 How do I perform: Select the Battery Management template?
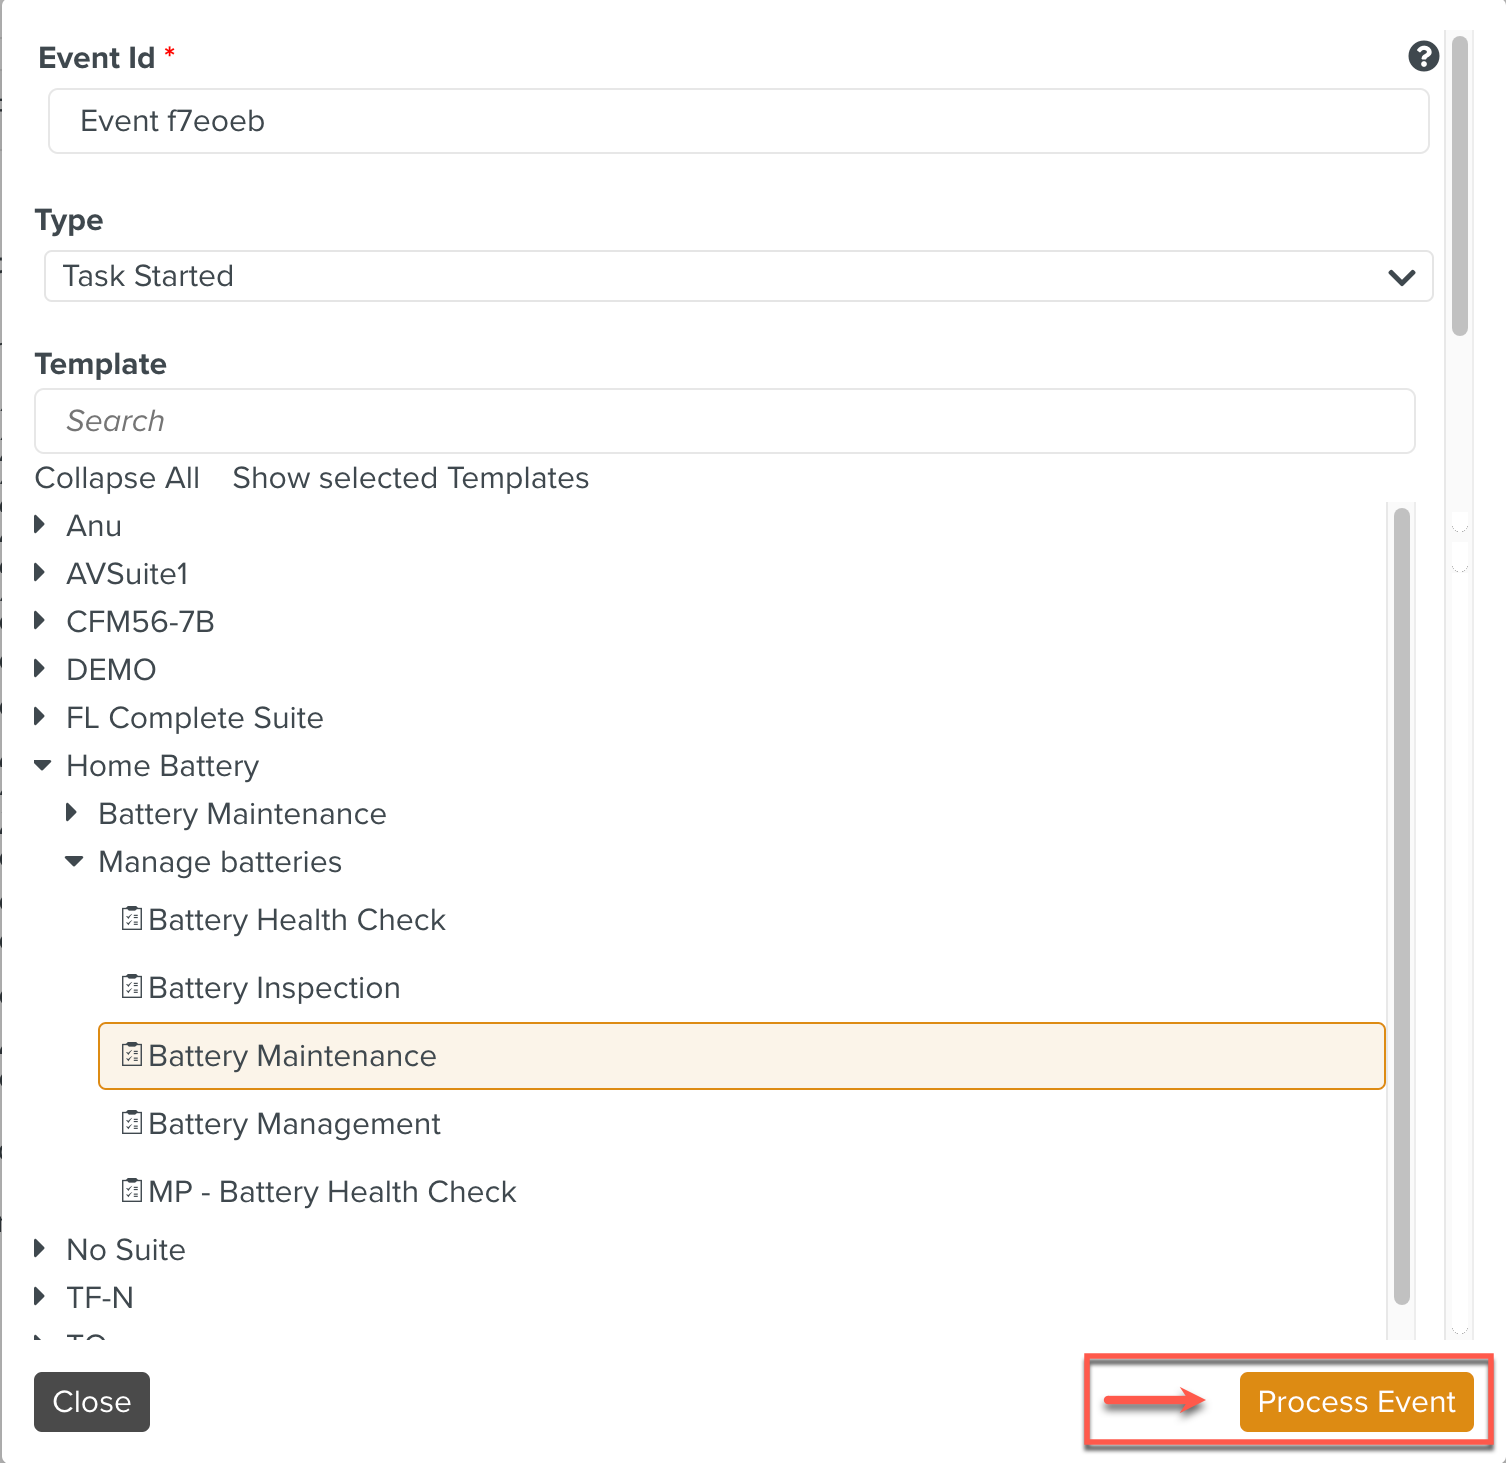click(x=294, y=1124)
